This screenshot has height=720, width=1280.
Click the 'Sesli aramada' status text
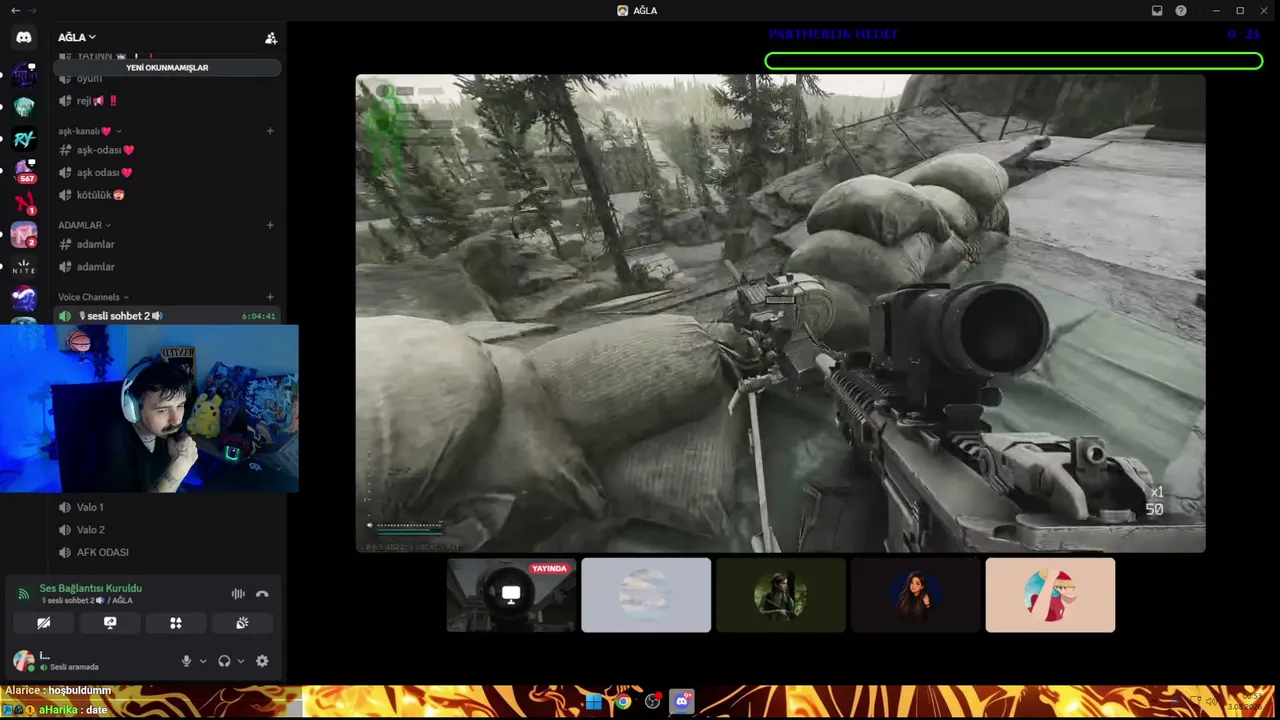pos(74,667)
